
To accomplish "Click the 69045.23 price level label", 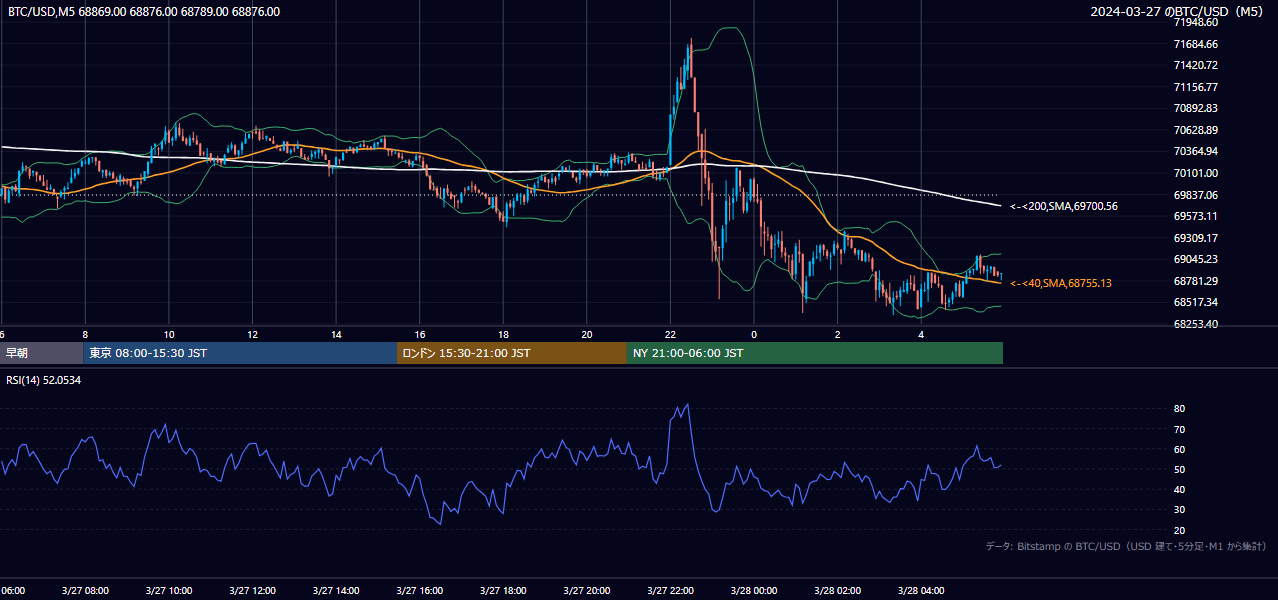I will (1196, 259).
